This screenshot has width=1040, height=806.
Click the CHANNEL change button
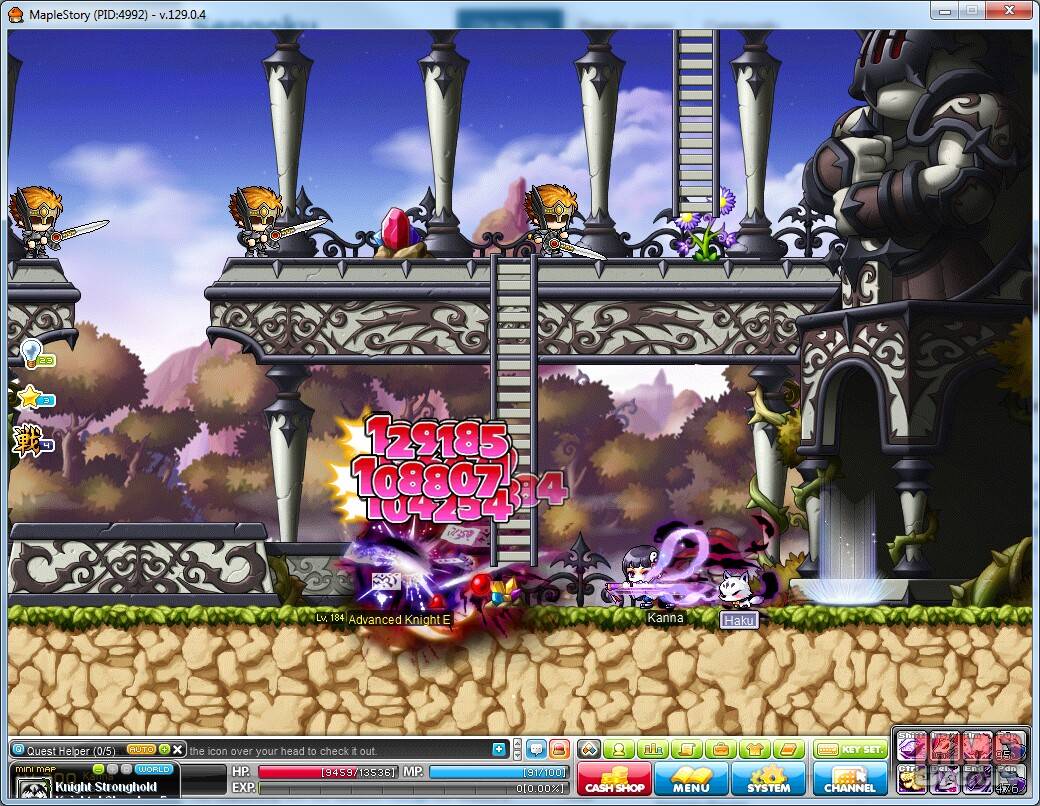click(849, 779)
